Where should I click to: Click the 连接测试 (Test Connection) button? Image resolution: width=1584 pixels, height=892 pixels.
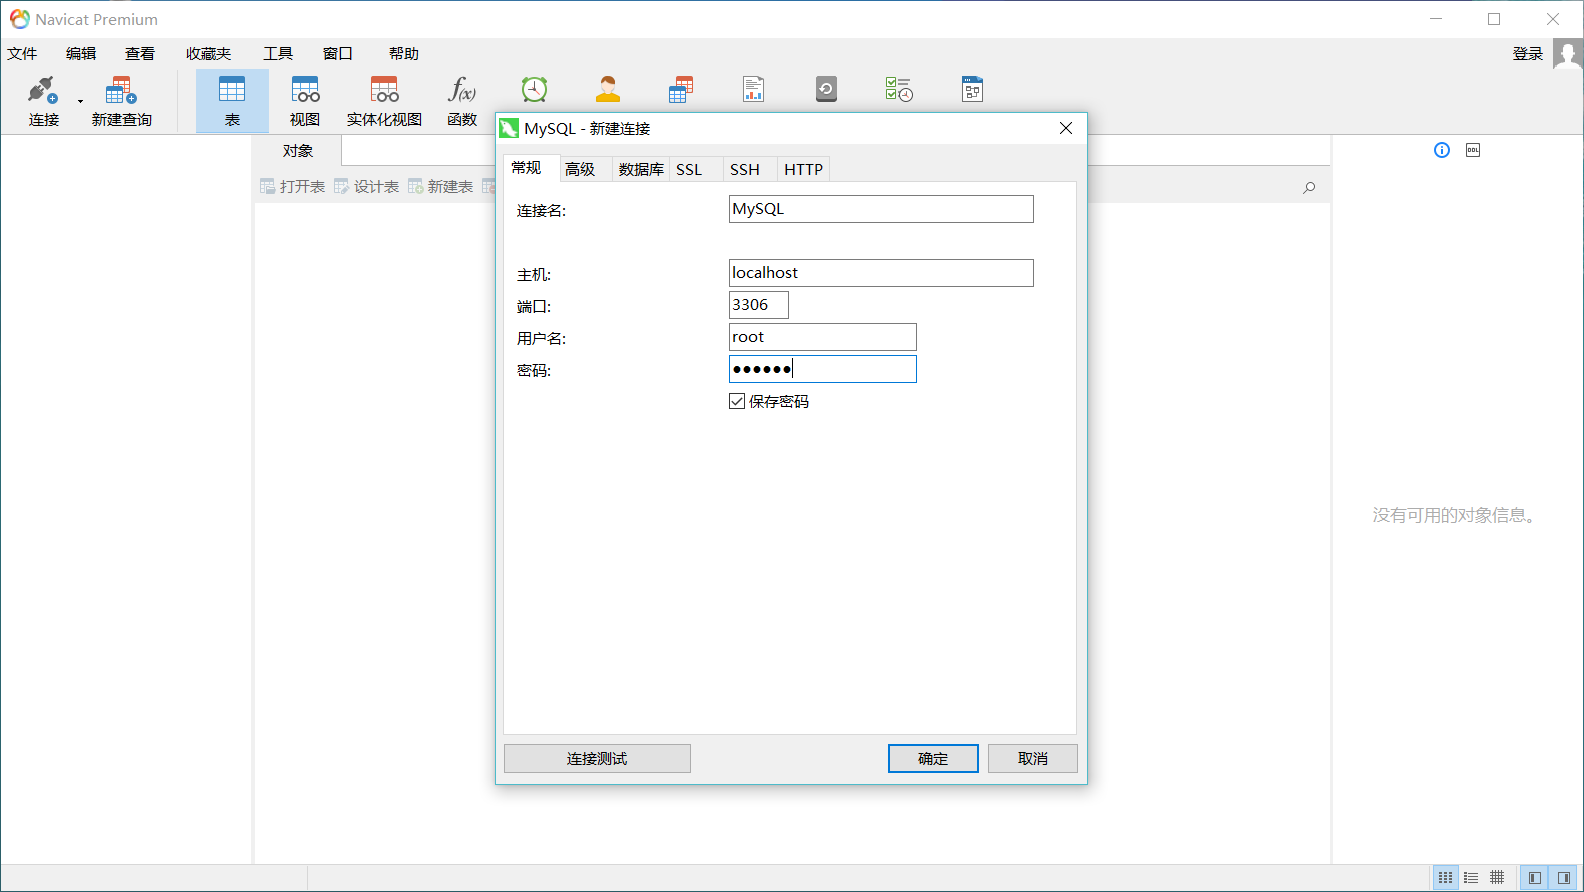click(x=597, y=759)
